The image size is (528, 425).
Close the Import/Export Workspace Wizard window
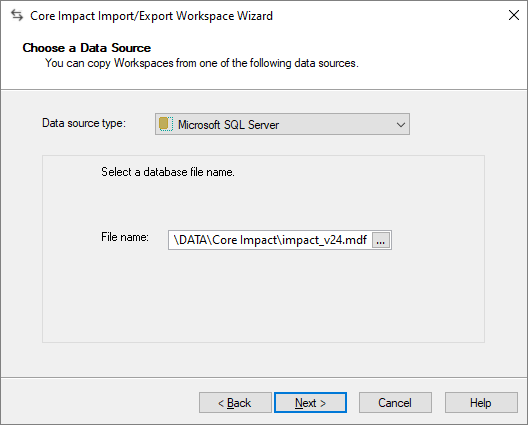click(514, 15)
